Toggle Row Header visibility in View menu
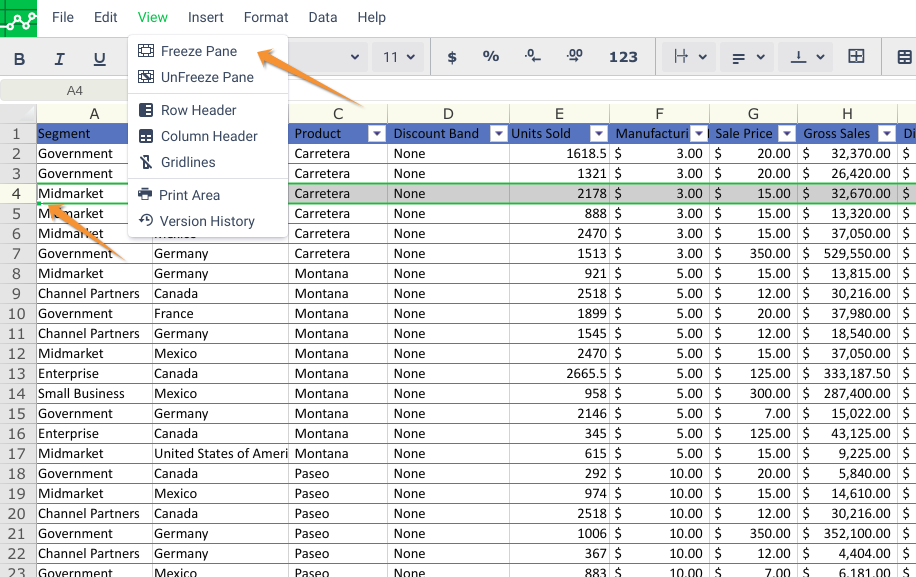Image resolution: width=916 pixels, height=577 pixels. click(x=198, y=110)
